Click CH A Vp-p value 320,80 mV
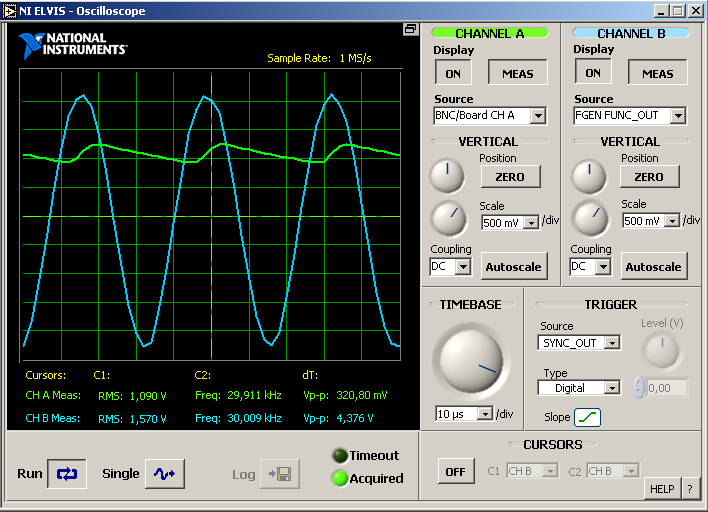708x512 pixels. click(x=362, y=396)
